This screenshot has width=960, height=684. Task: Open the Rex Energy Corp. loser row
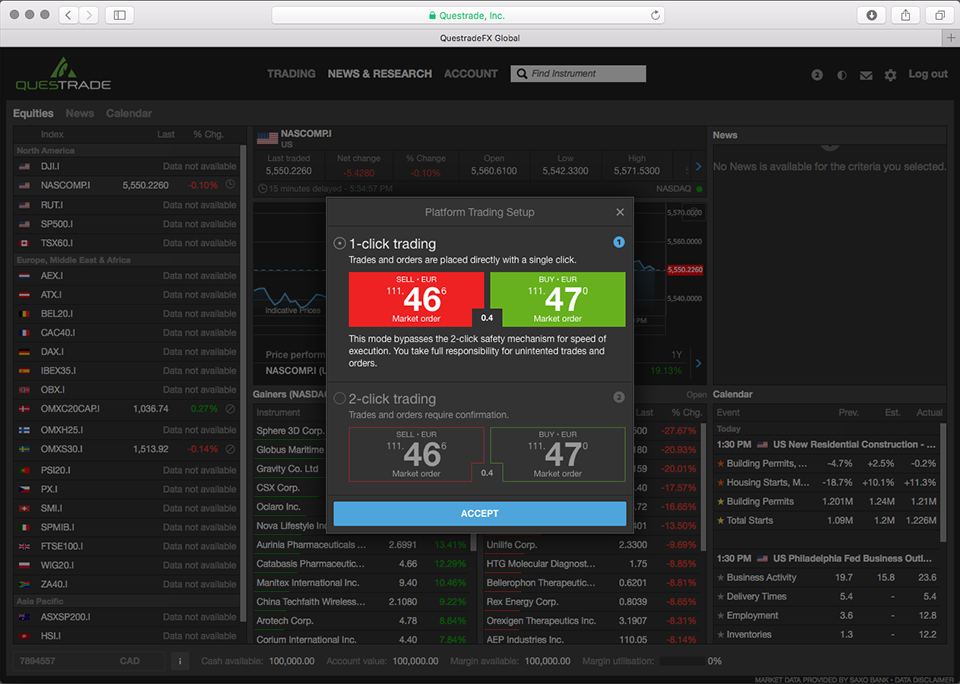click(x=591, y=602)
